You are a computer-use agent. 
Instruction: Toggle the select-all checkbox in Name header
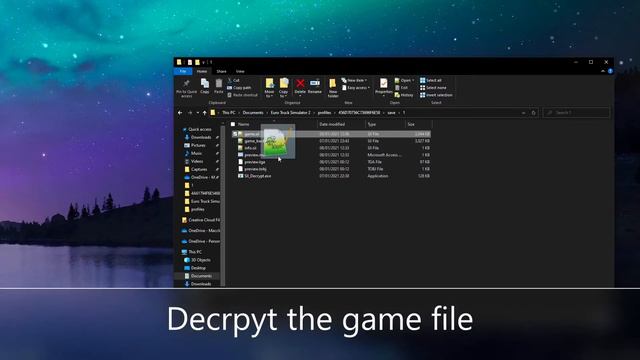point(233,124)
